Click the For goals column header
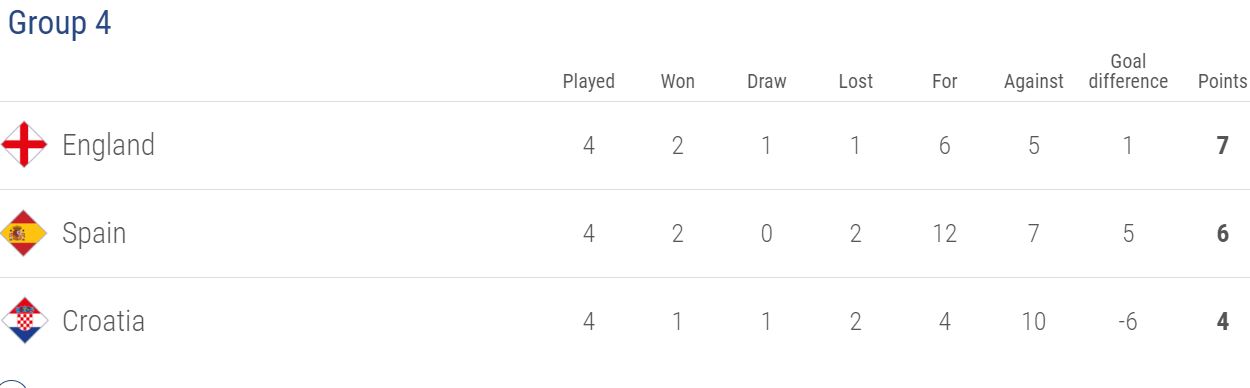The image size is (1250, 388). pyautogui.click(x=944, y=81)
